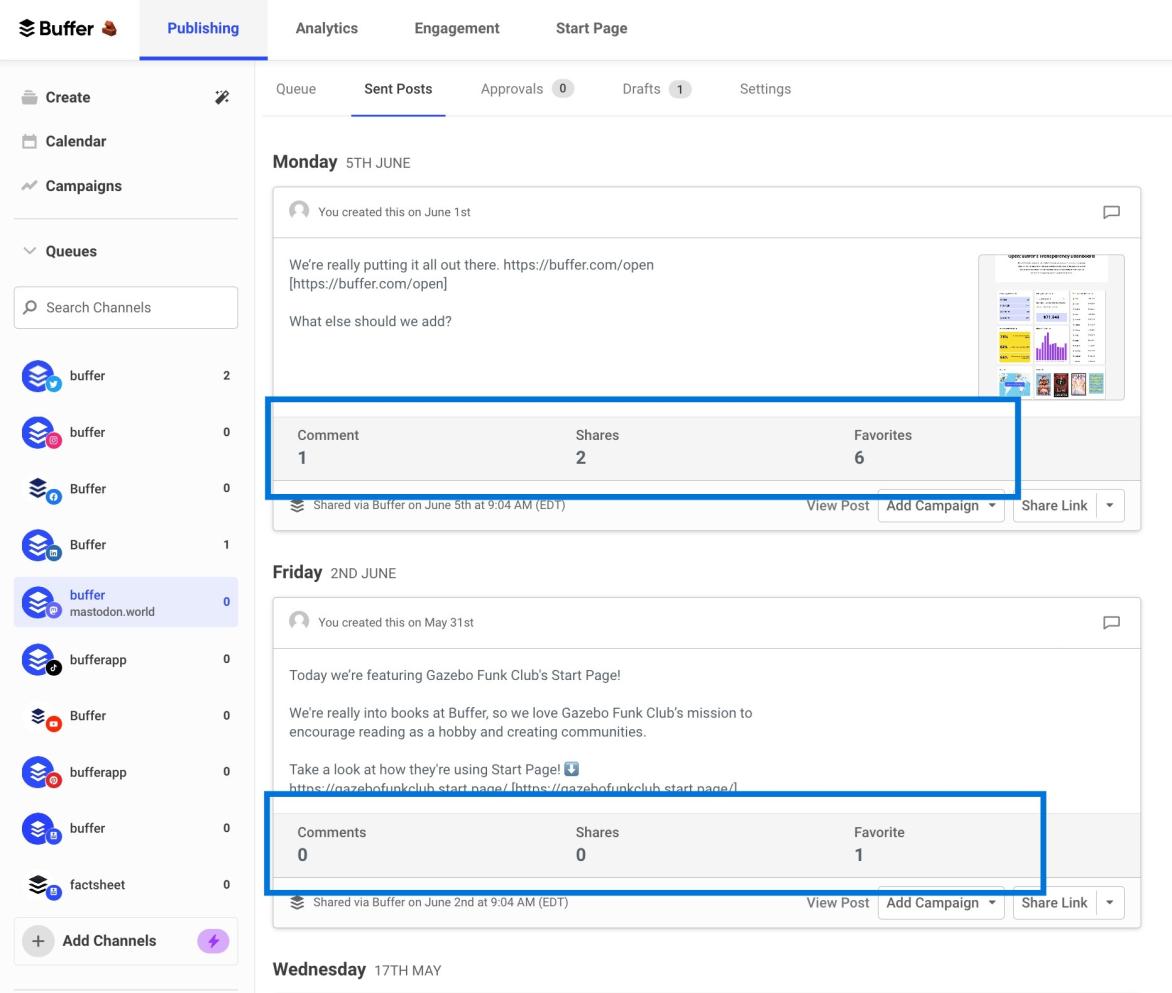
Task: Open the Engagement tab
Action: pyautogui.click(x=457, y=28)
